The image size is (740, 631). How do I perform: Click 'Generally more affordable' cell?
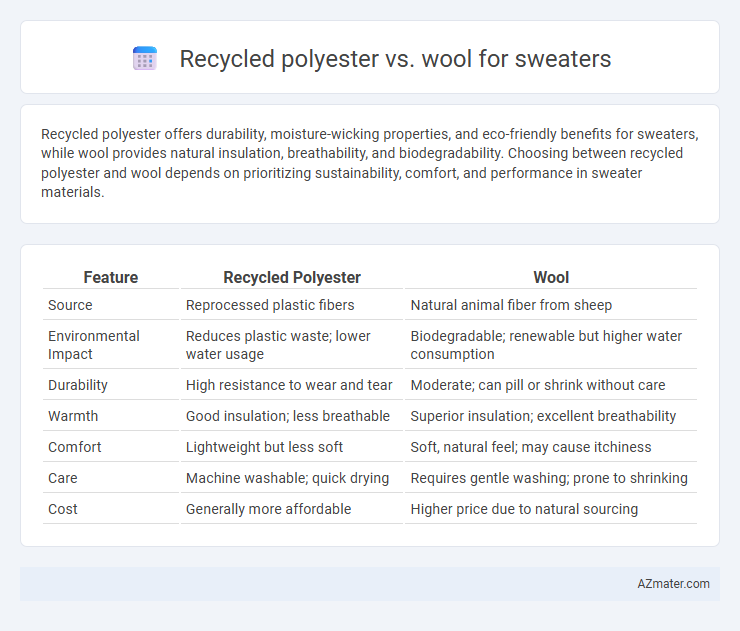tap(269, 509)
